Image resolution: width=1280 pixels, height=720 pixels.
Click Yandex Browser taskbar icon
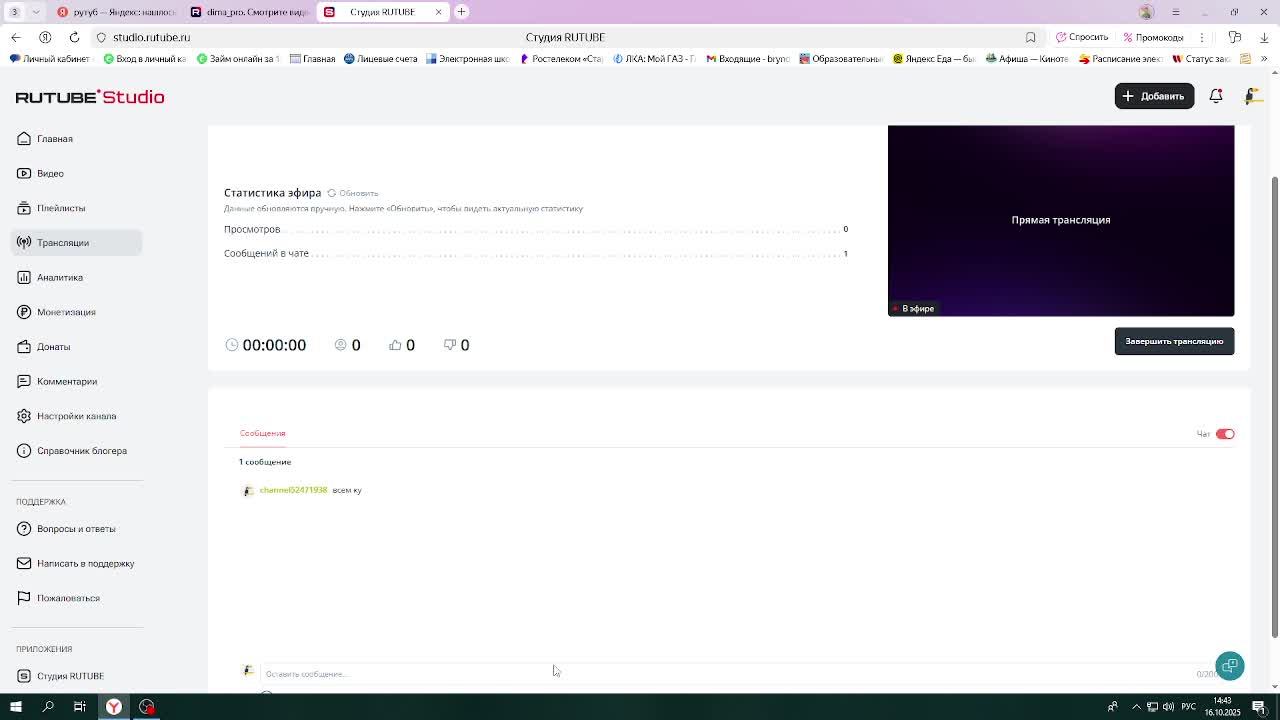tap(114, 707)
